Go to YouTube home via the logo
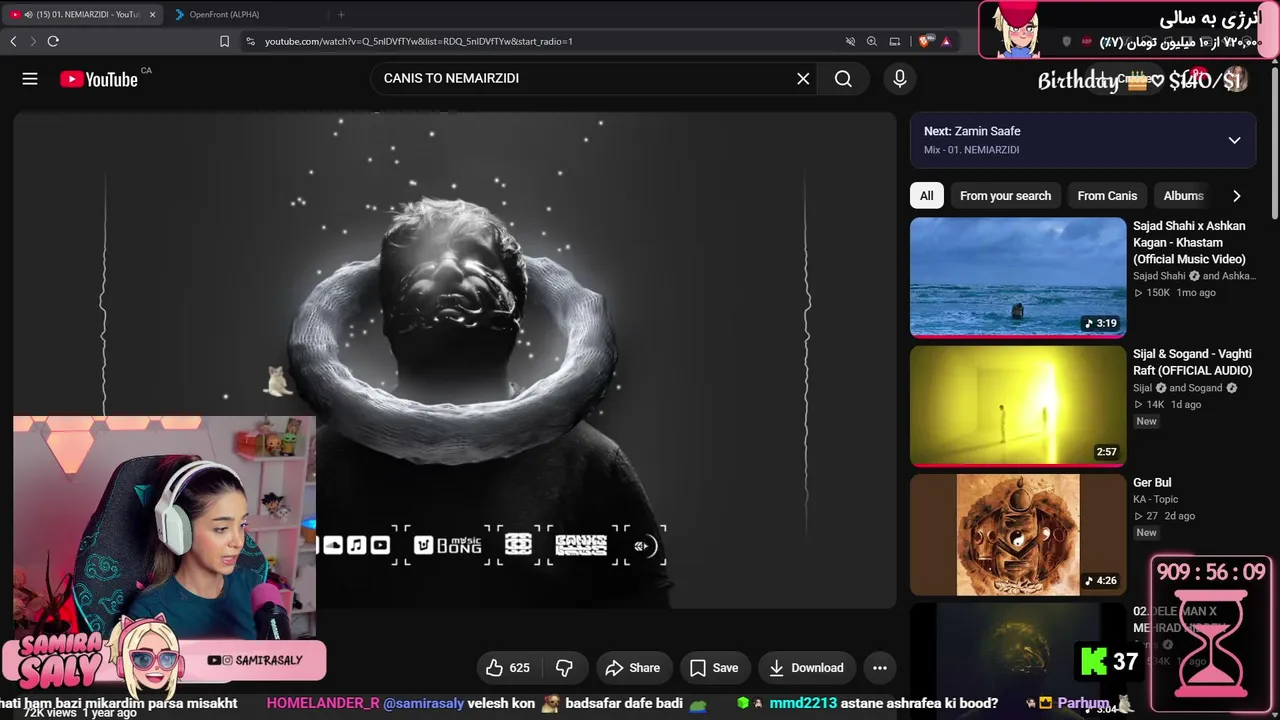1280x720 pixels. click(x=99, y=79)
